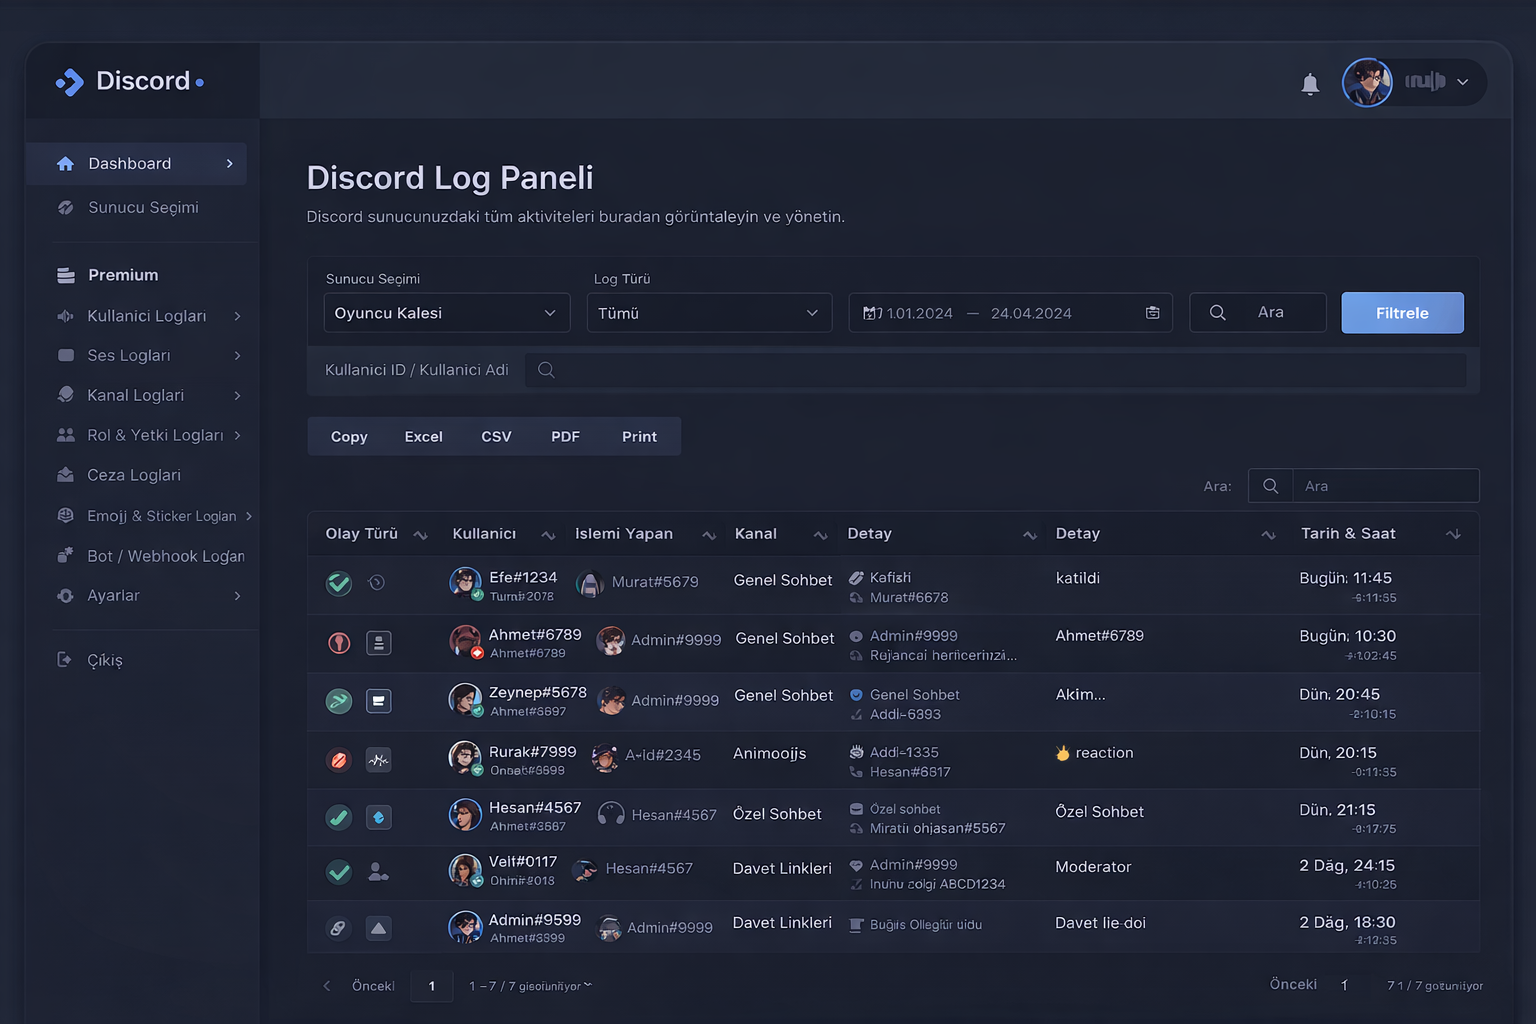Expand Emoji & Sticker Loglari submenu
Image resolution: width=1536 pixels, height=1024 pixels.
pyautogui.click(x=249, y=516)
